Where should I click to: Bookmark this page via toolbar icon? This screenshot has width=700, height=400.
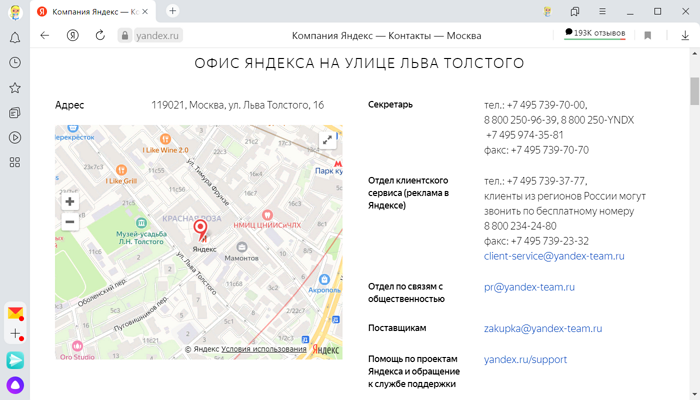[x=648, y=35]
